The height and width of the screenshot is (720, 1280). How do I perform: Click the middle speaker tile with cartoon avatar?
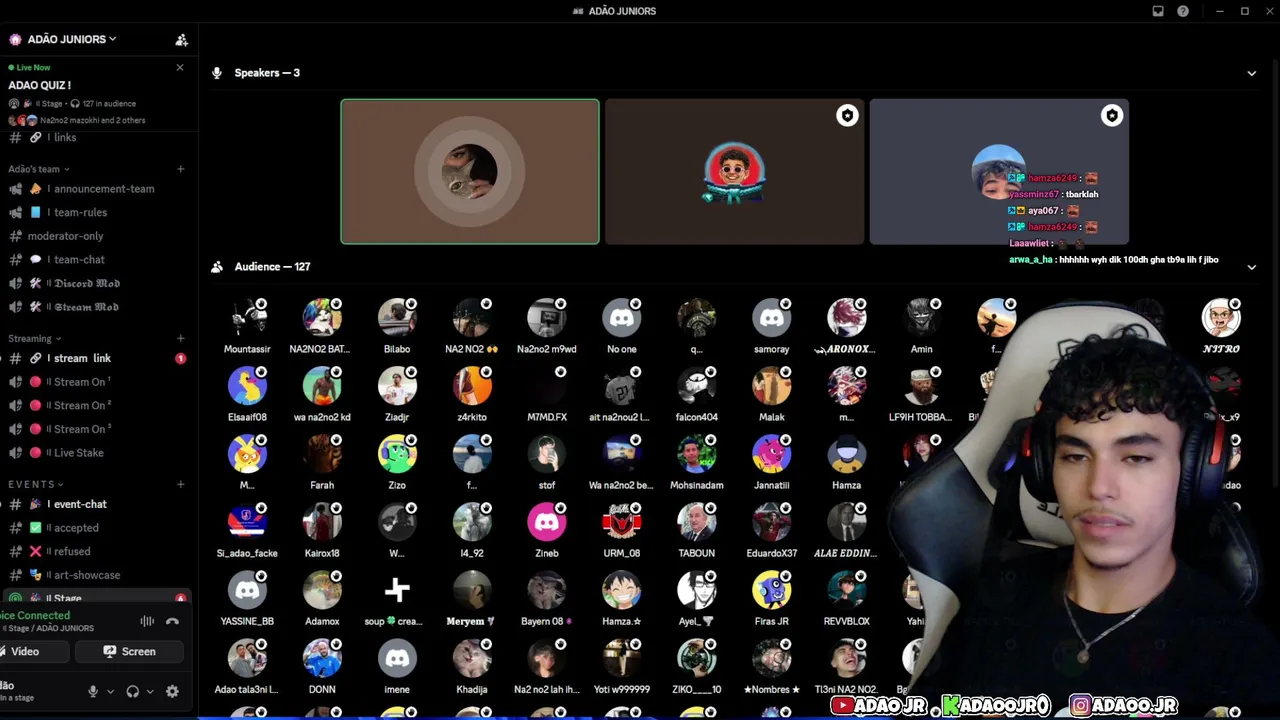(734, 171)
